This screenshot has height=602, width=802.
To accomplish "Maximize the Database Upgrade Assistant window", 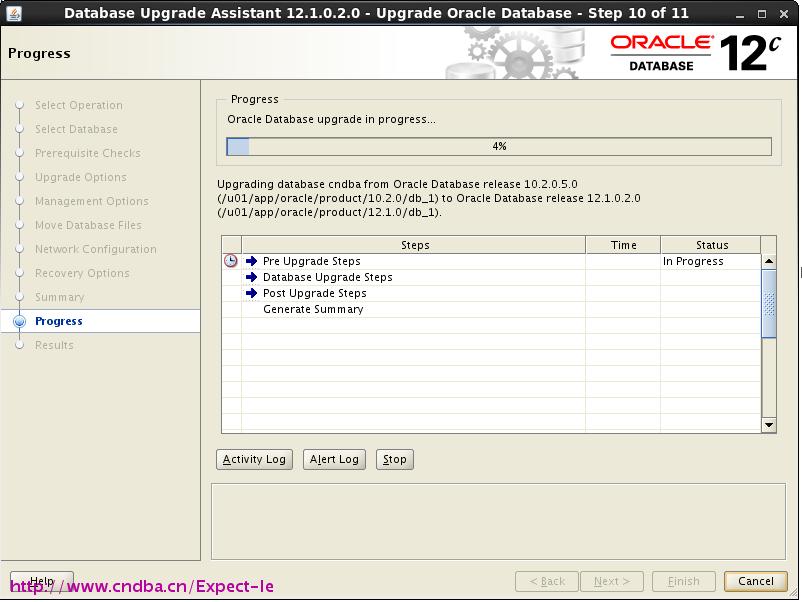I will click(762, 14).
